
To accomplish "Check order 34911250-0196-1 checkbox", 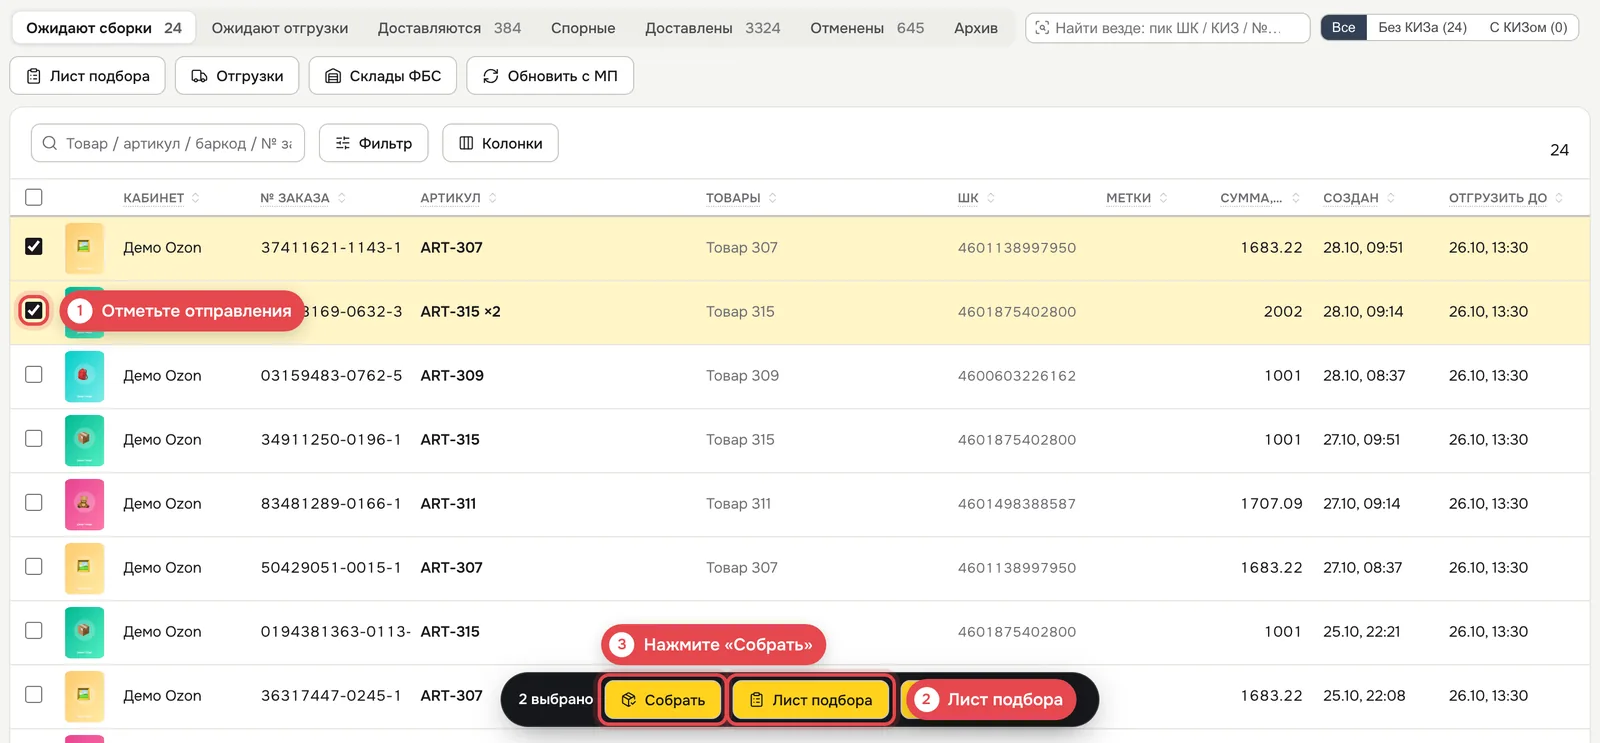I will pyautogui.click(x=34, y=438).
